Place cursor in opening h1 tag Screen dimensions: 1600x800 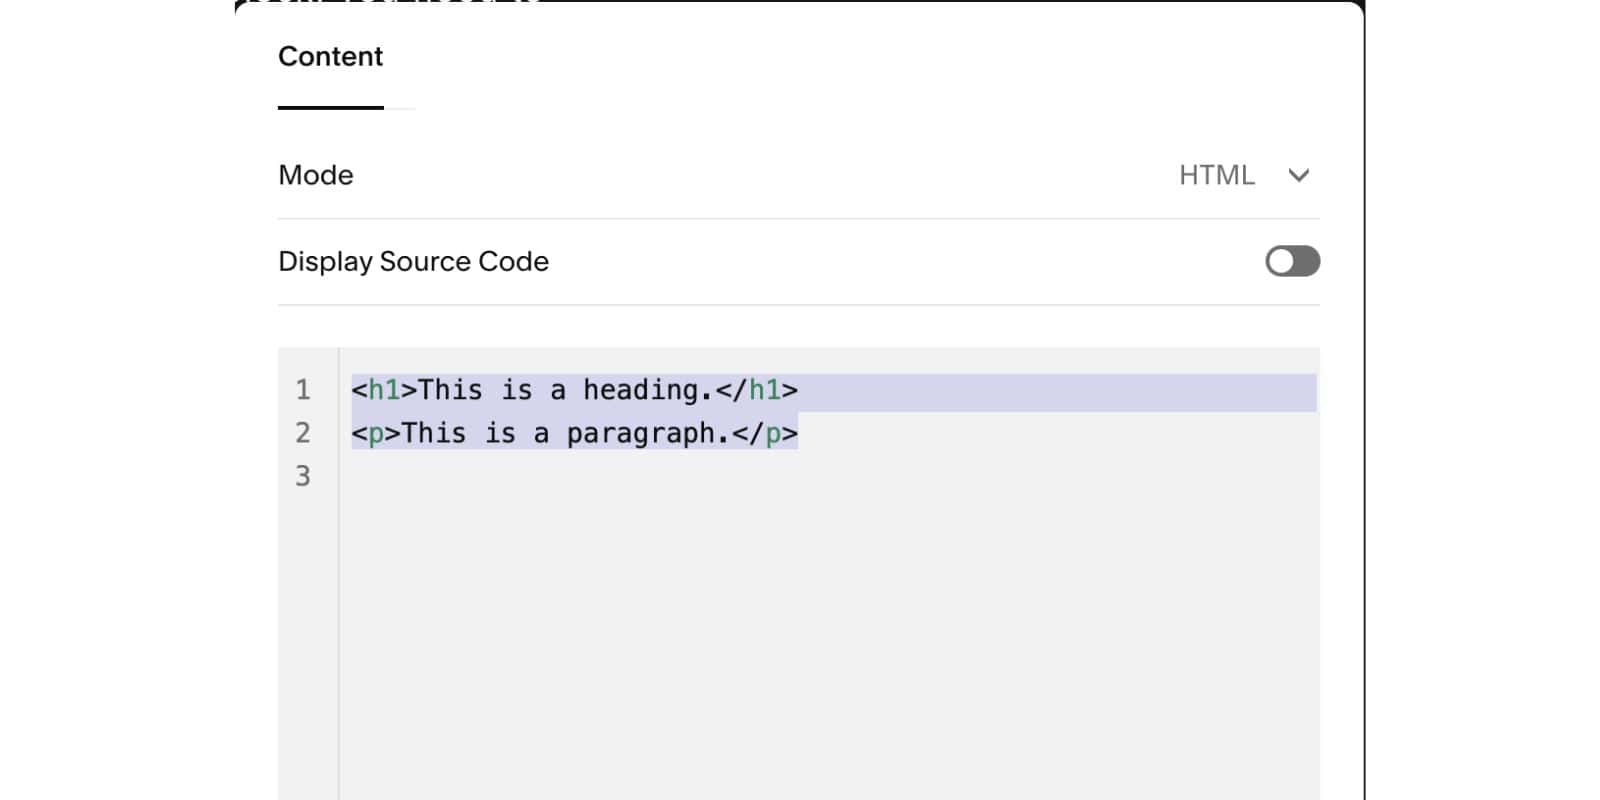coord(384,390)
